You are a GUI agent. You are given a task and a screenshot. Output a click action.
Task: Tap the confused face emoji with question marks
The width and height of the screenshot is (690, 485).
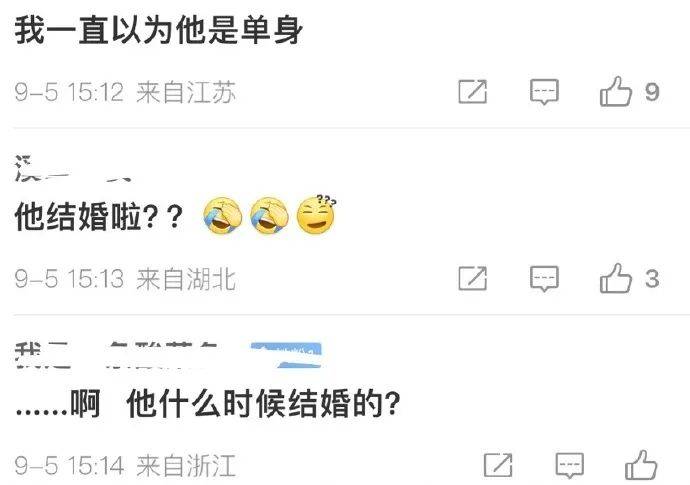pyautogui.click(x=316, y=214)
